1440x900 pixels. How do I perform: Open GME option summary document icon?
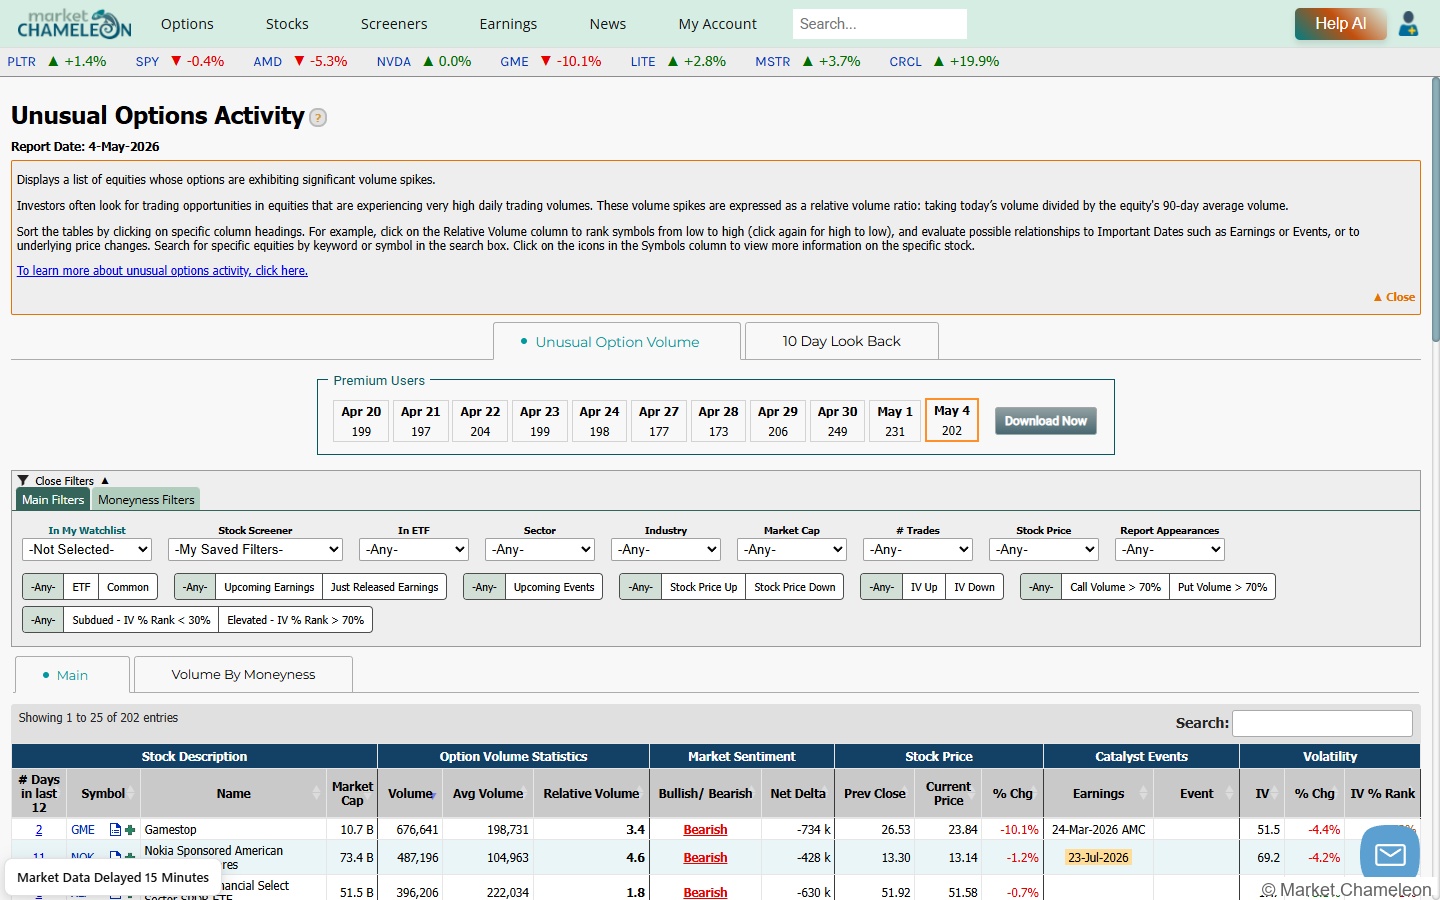pos(115,830)
